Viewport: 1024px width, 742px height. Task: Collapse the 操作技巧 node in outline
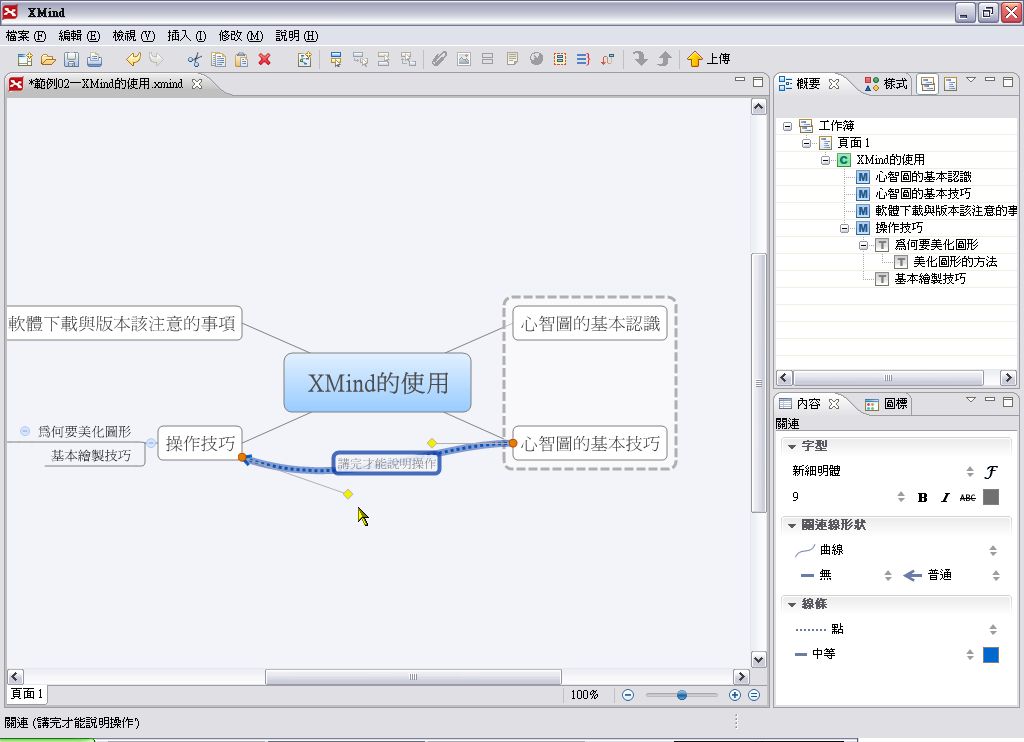844,228
